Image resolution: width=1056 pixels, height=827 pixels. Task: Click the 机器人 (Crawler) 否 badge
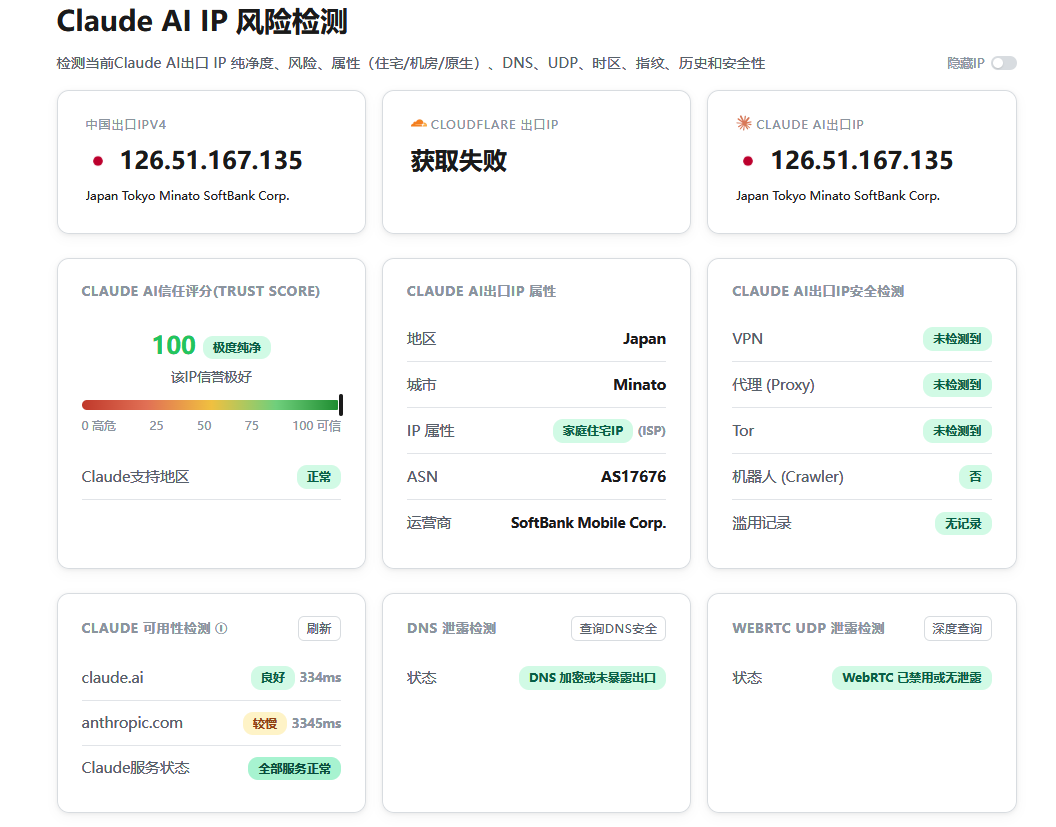click(x=975, y=477)
